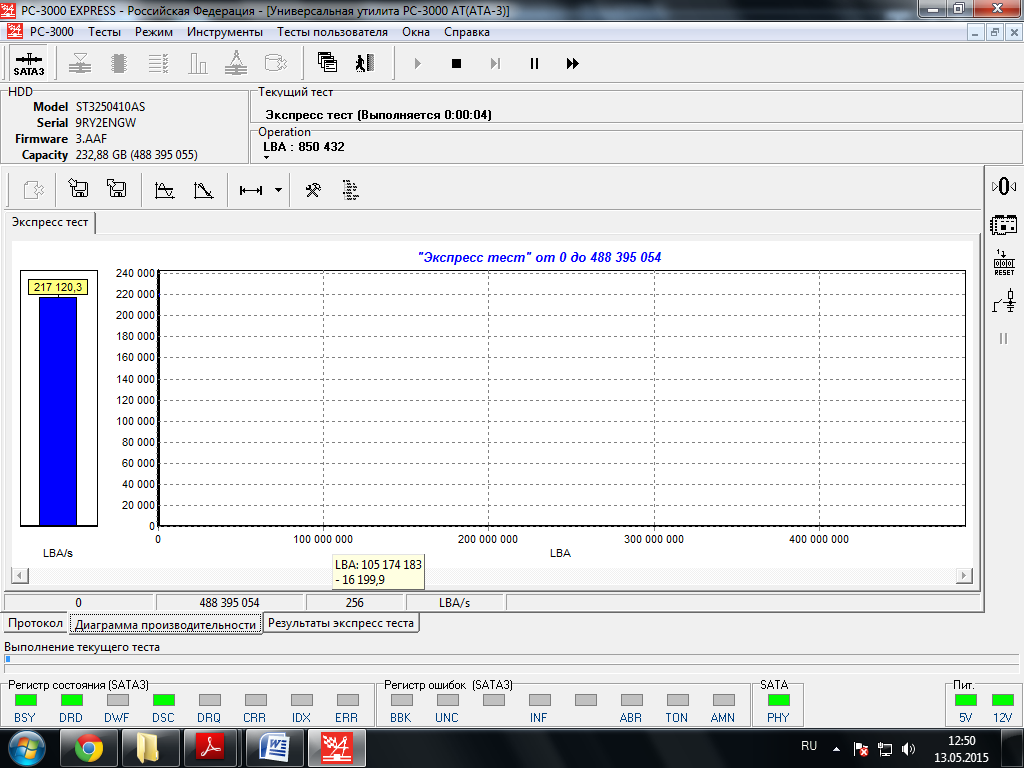
Task: Open Microsoft Word from the taskbar
Action: [x=276, y=748]
